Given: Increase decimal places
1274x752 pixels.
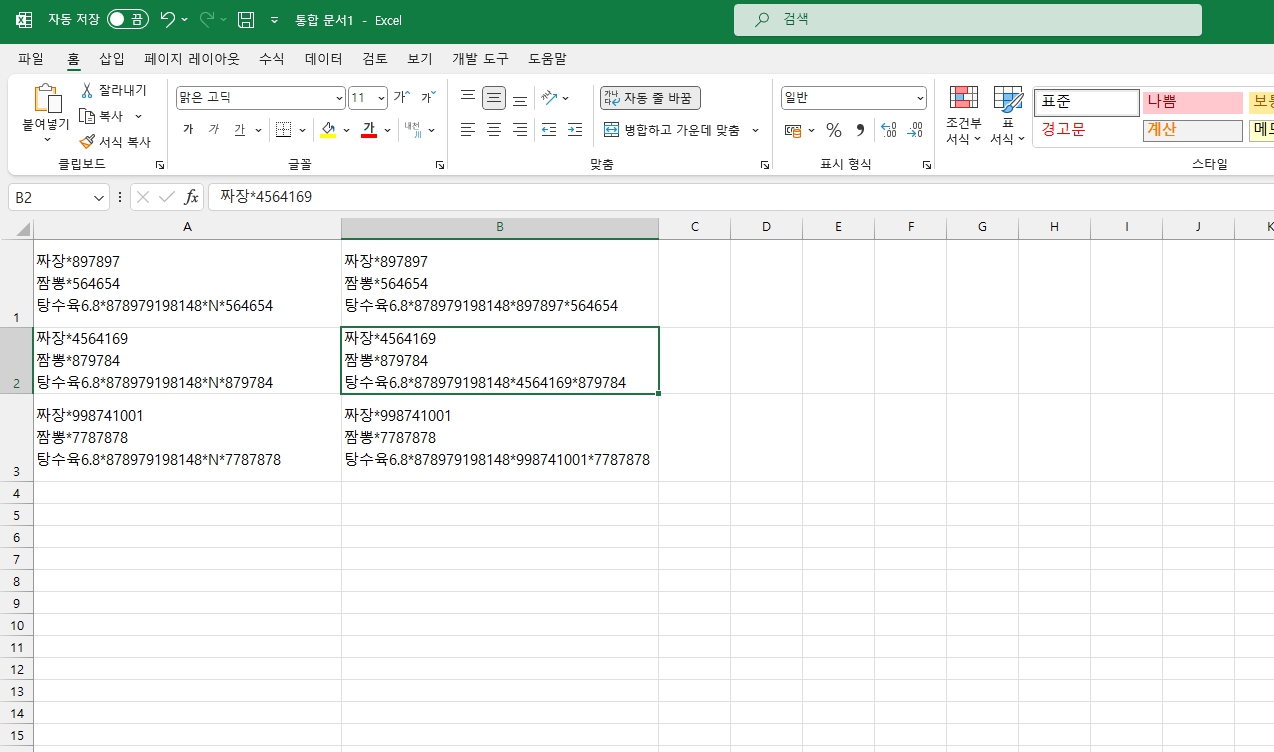Looking at the screenshot, I should [888, 130].
